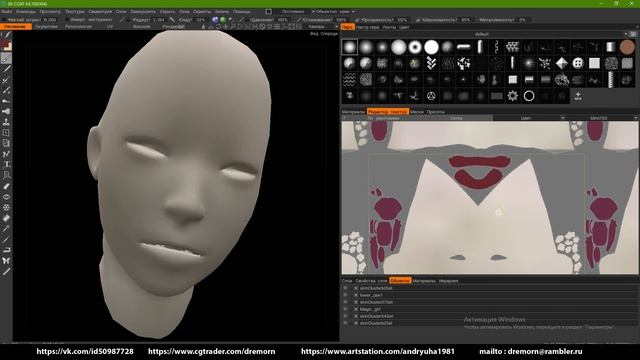640x360 pixels.
Task: Click the Шероховатость percentage field
Action: click(x=466, y=20)
